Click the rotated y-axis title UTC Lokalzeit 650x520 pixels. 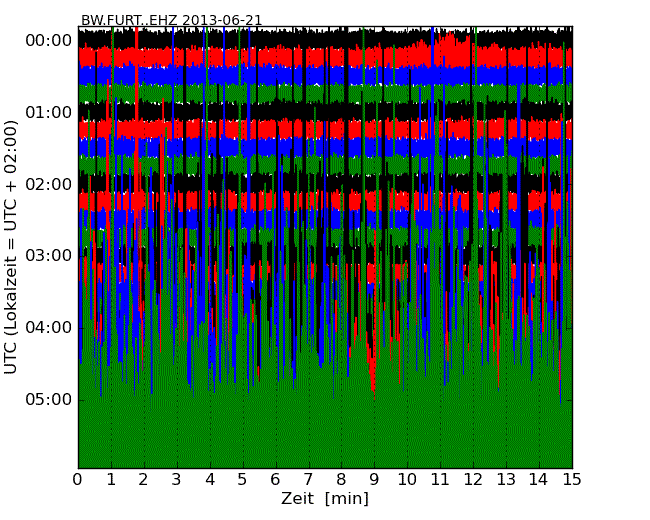(11, 247)
